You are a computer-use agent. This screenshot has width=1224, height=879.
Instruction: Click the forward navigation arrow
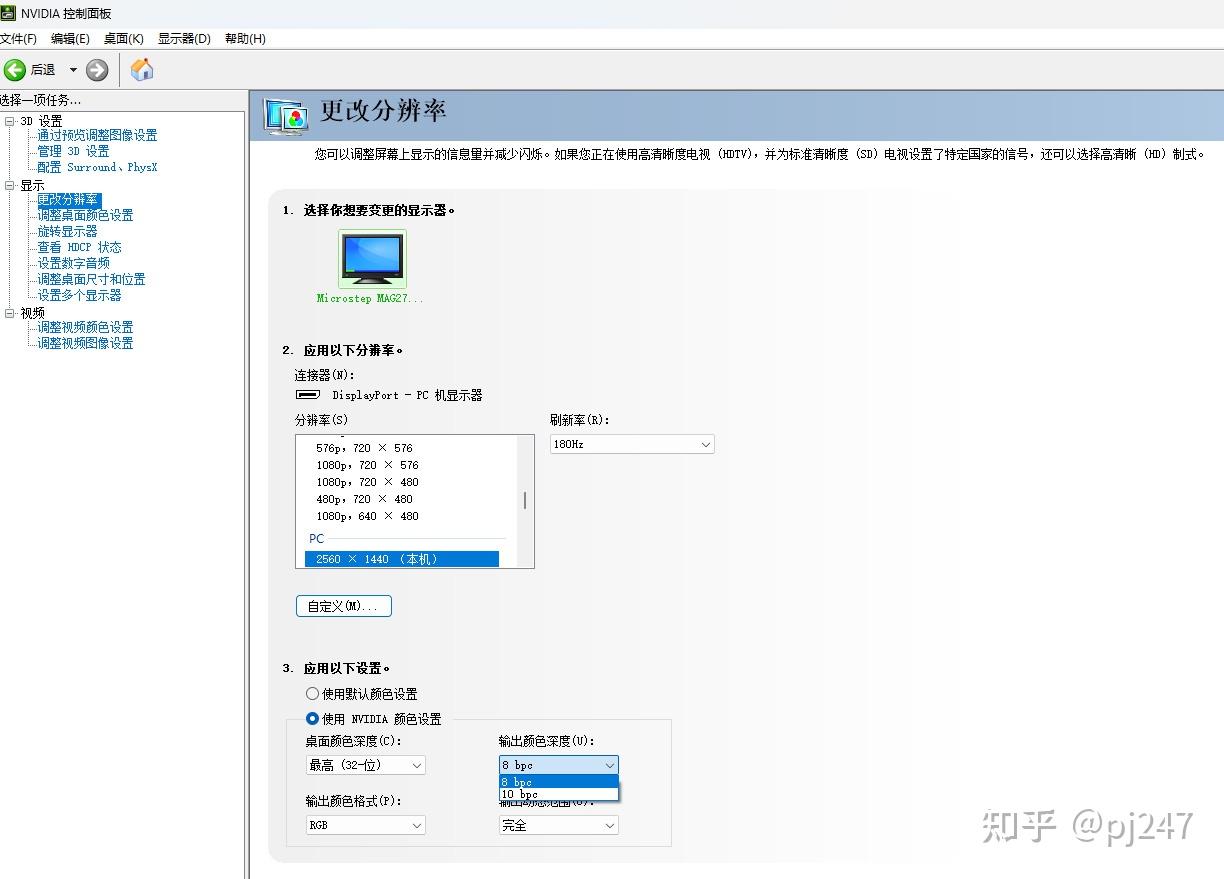tap(96, 70)
